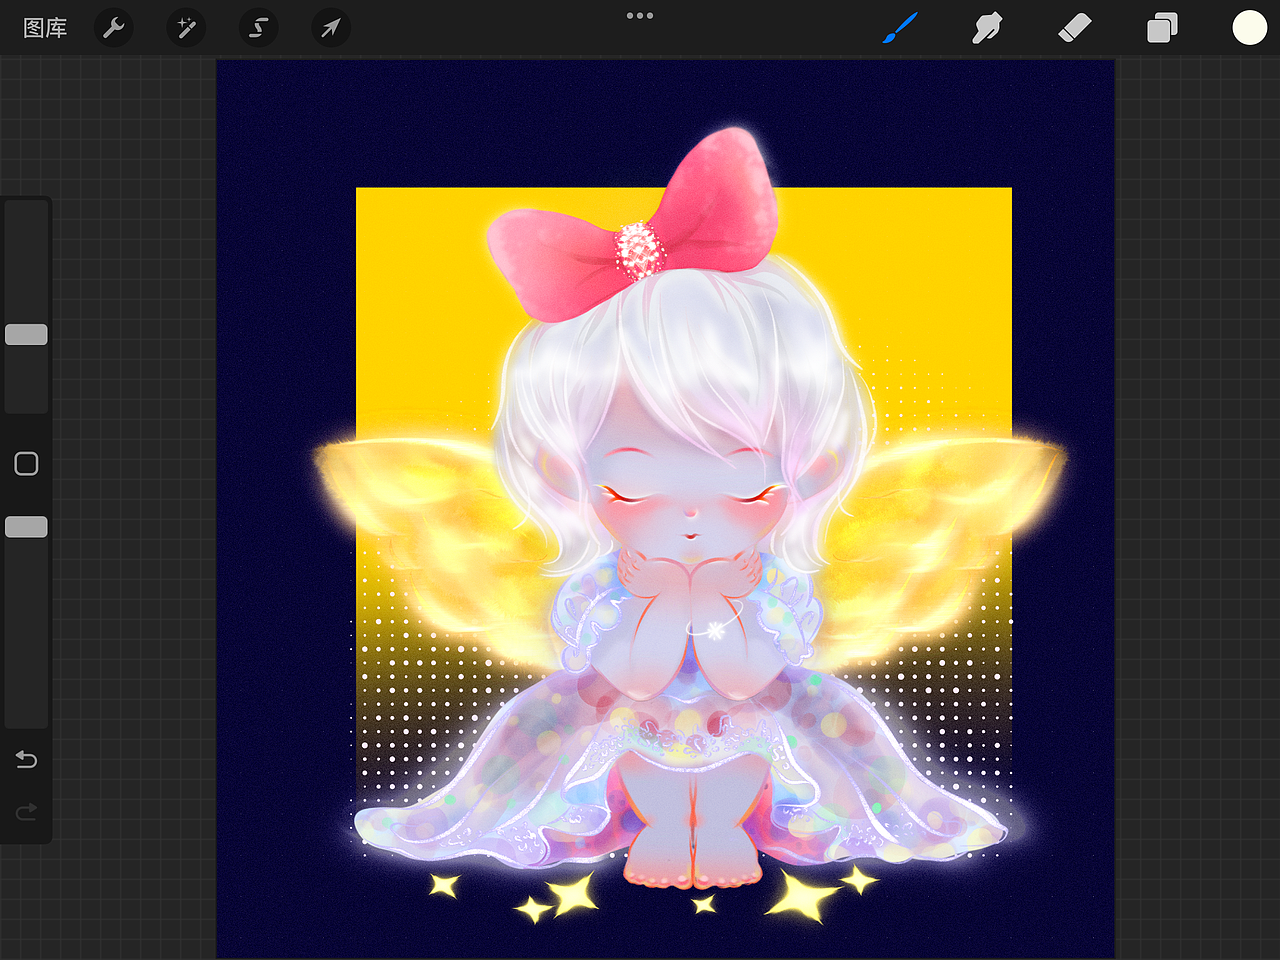Screen dimensions: 1280x960
Task: Redo the last undone action
Action: [26, 811]
